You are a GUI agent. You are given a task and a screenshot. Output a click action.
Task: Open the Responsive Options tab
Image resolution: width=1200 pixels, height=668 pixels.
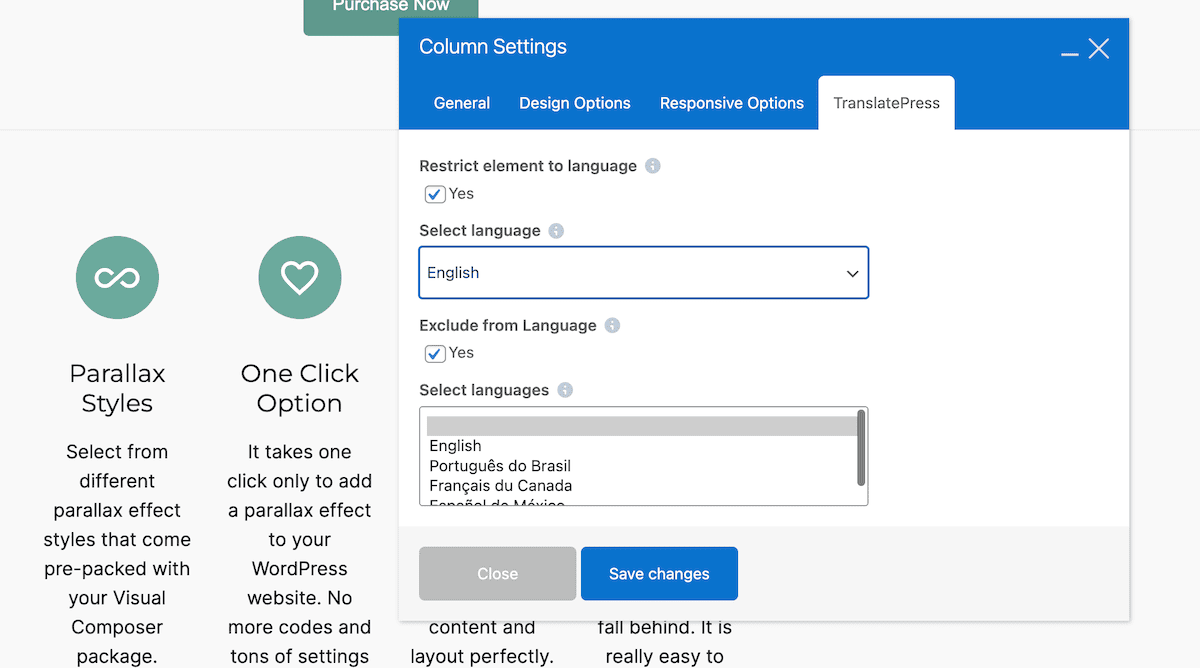(x=731, y=102)
